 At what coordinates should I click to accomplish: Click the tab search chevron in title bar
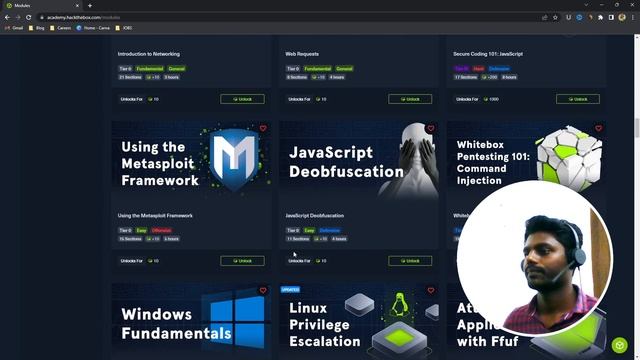click(586, 5)
